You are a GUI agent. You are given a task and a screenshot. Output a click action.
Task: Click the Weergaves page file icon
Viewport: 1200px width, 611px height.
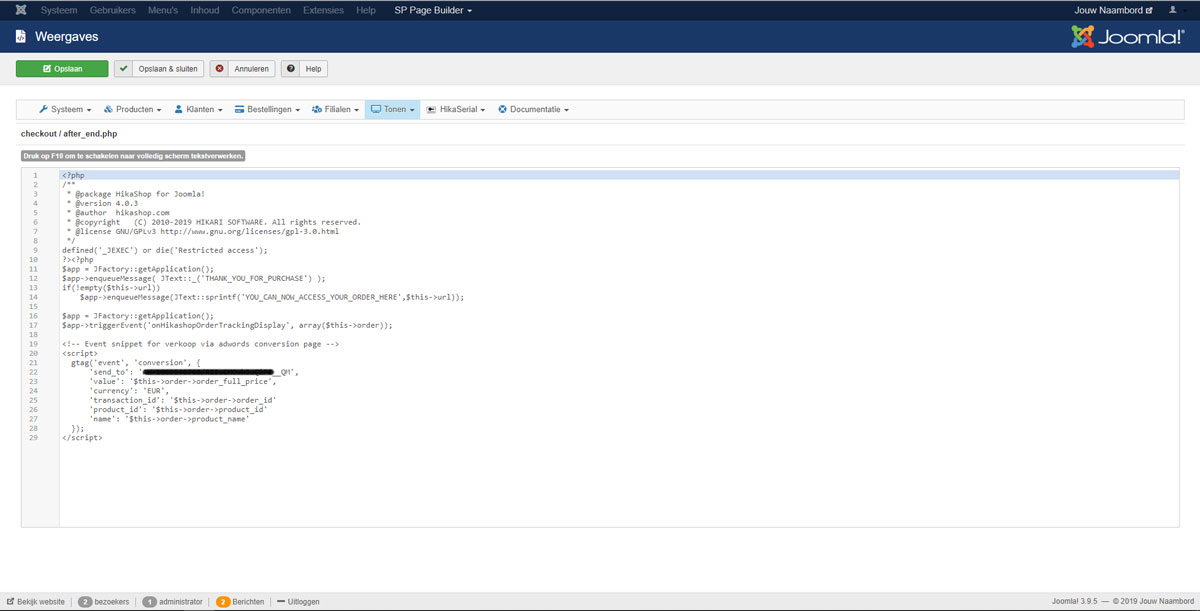pos(21,36)
